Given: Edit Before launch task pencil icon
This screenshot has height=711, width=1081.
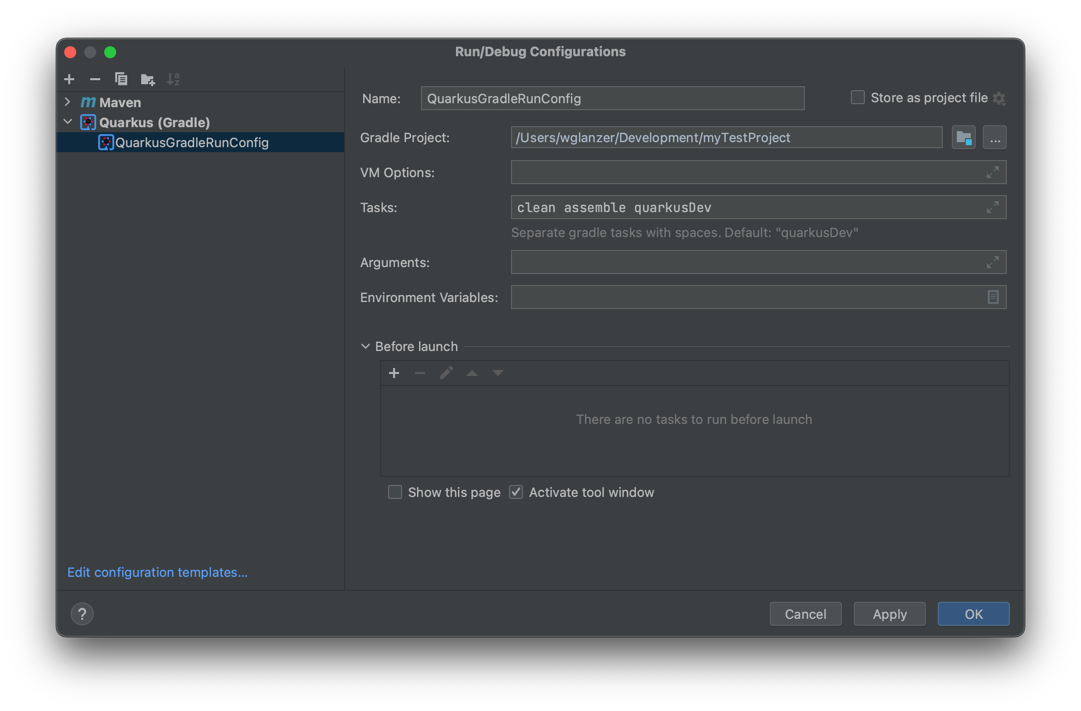Looking at the screenshot, I should pos(446,373).
